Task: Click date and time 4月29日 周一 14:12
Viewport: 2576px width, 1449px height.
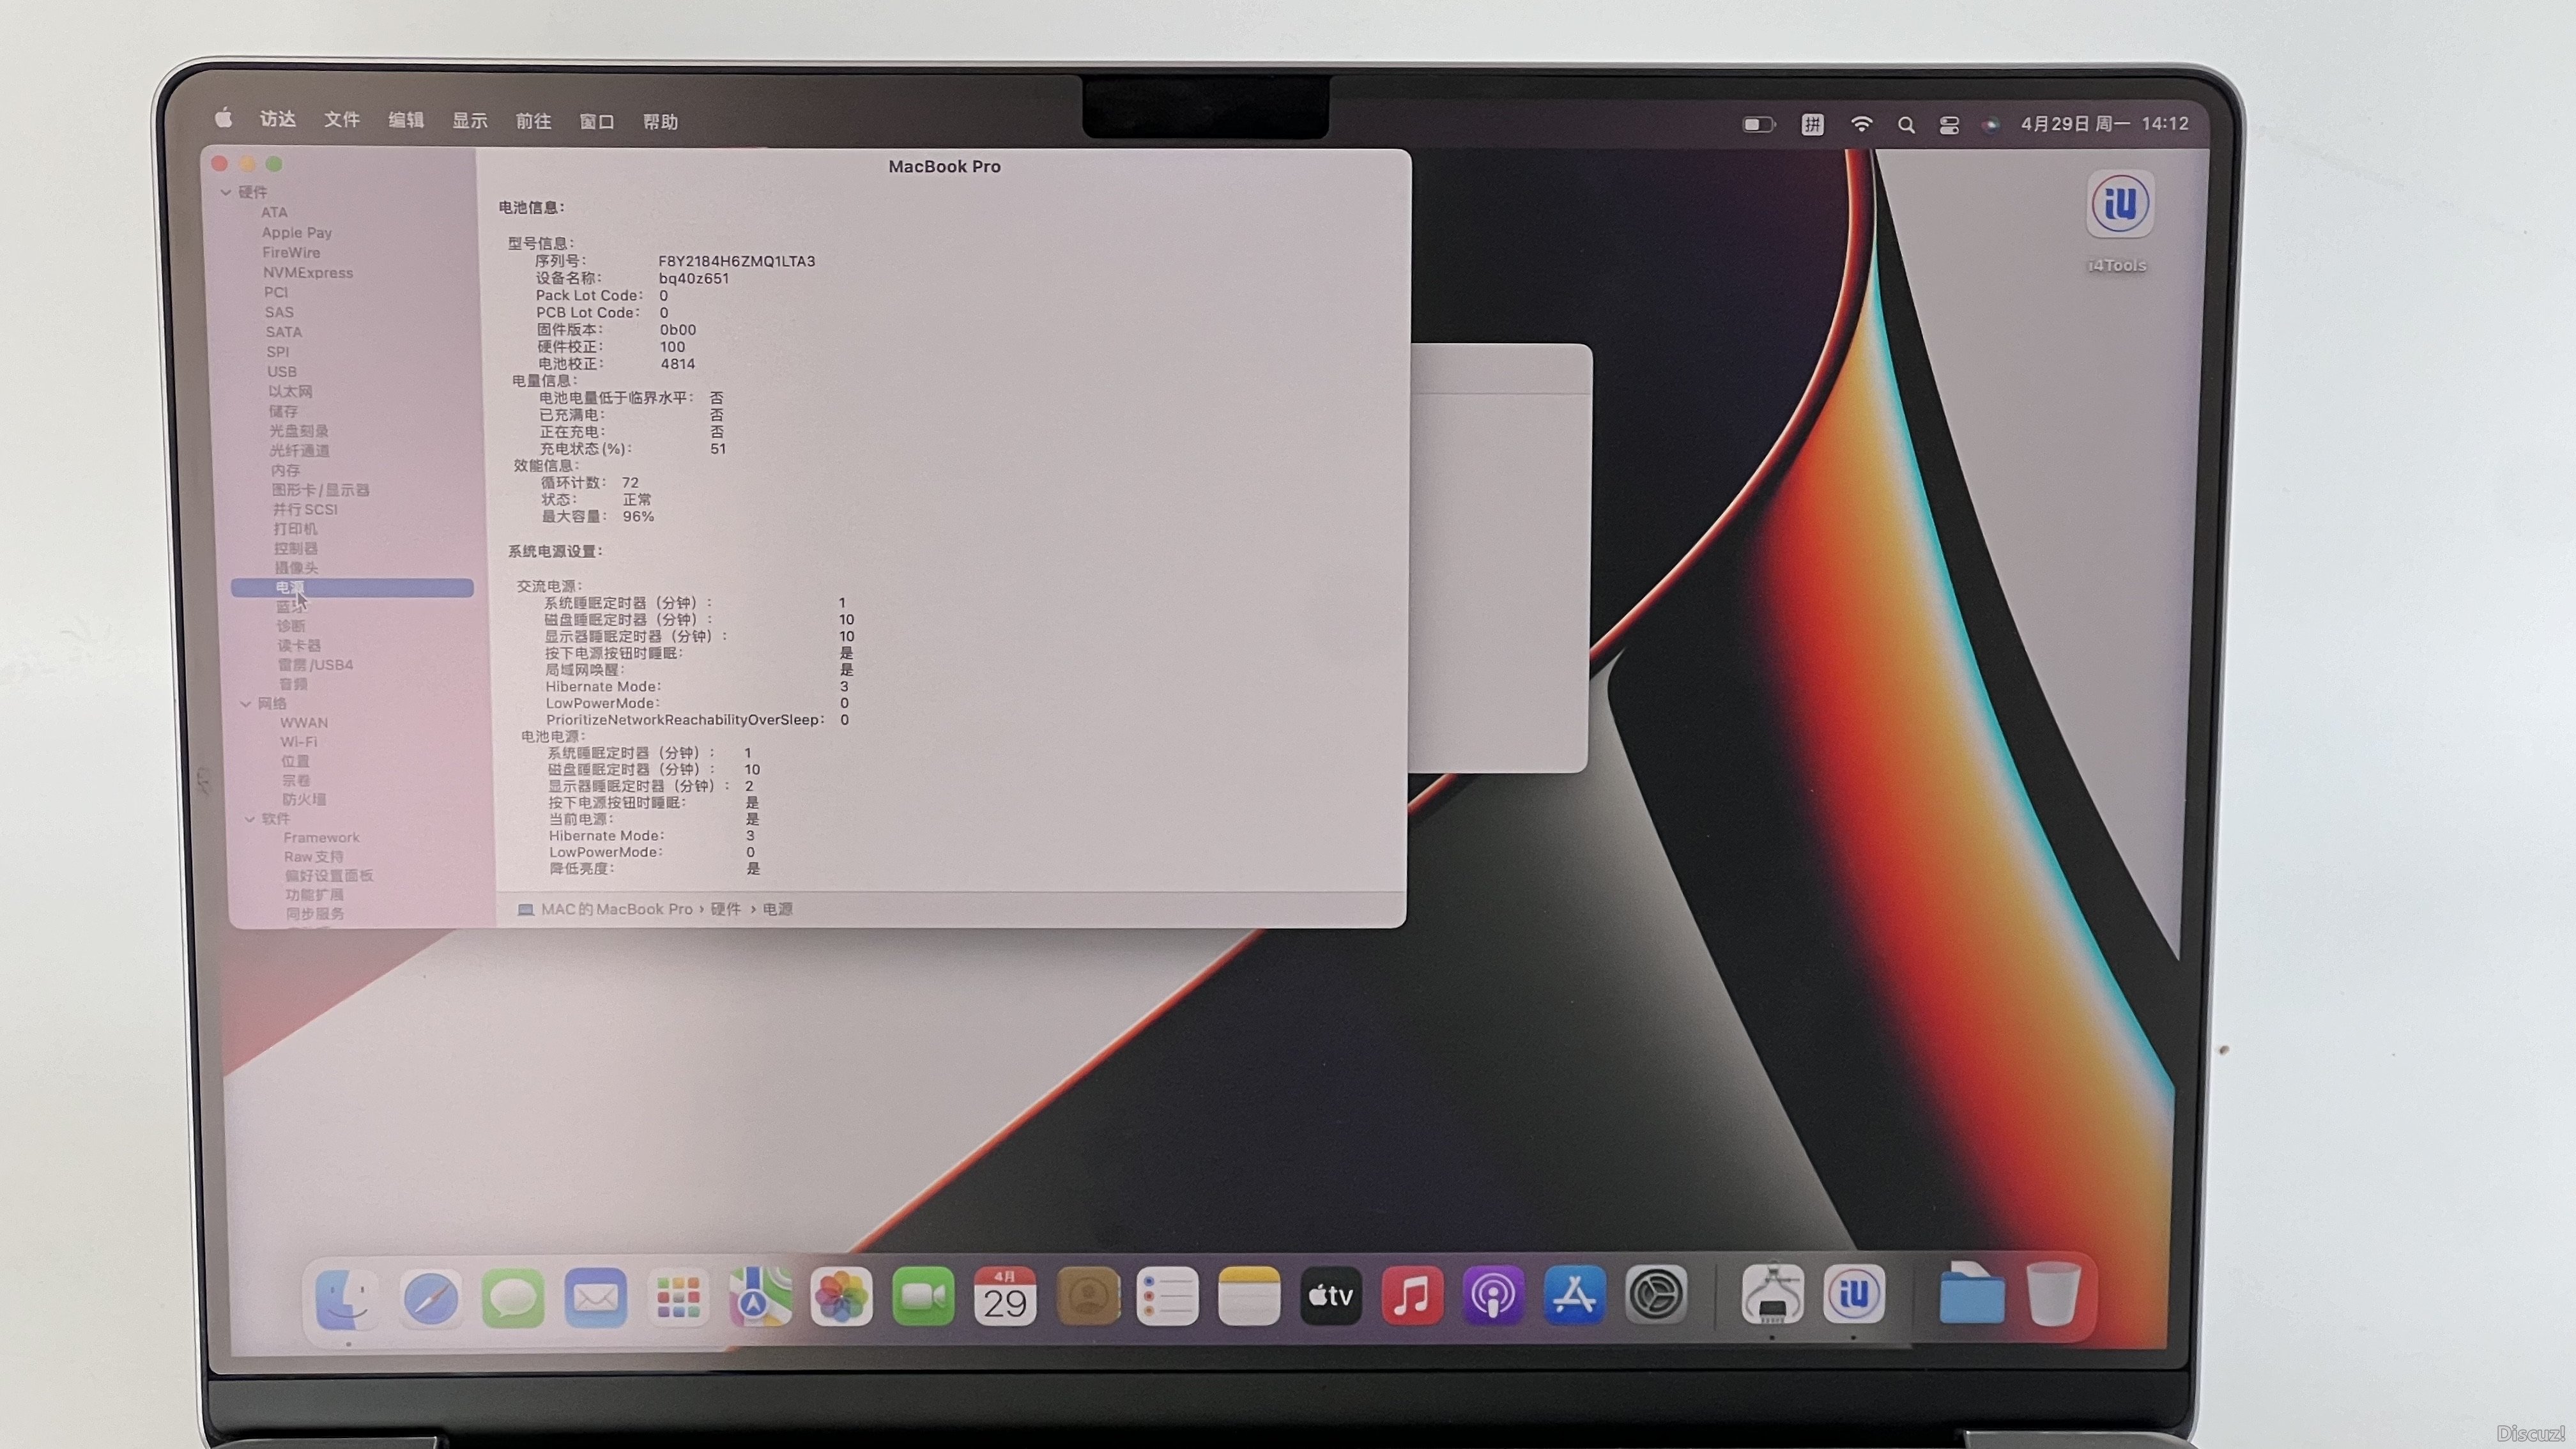Action: [2105, 124]
